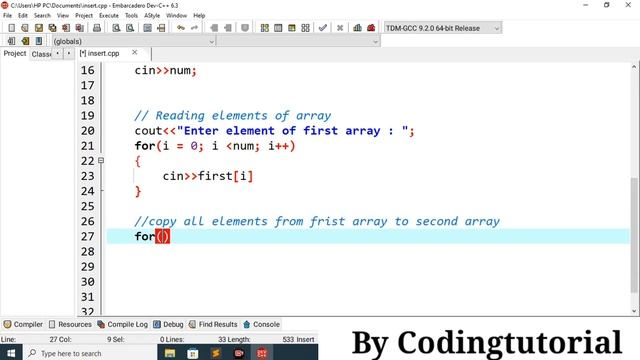This screenshot has height=360, width=640.
Task: Select the insert.cpp editor tab
Action: pos(100,53)
